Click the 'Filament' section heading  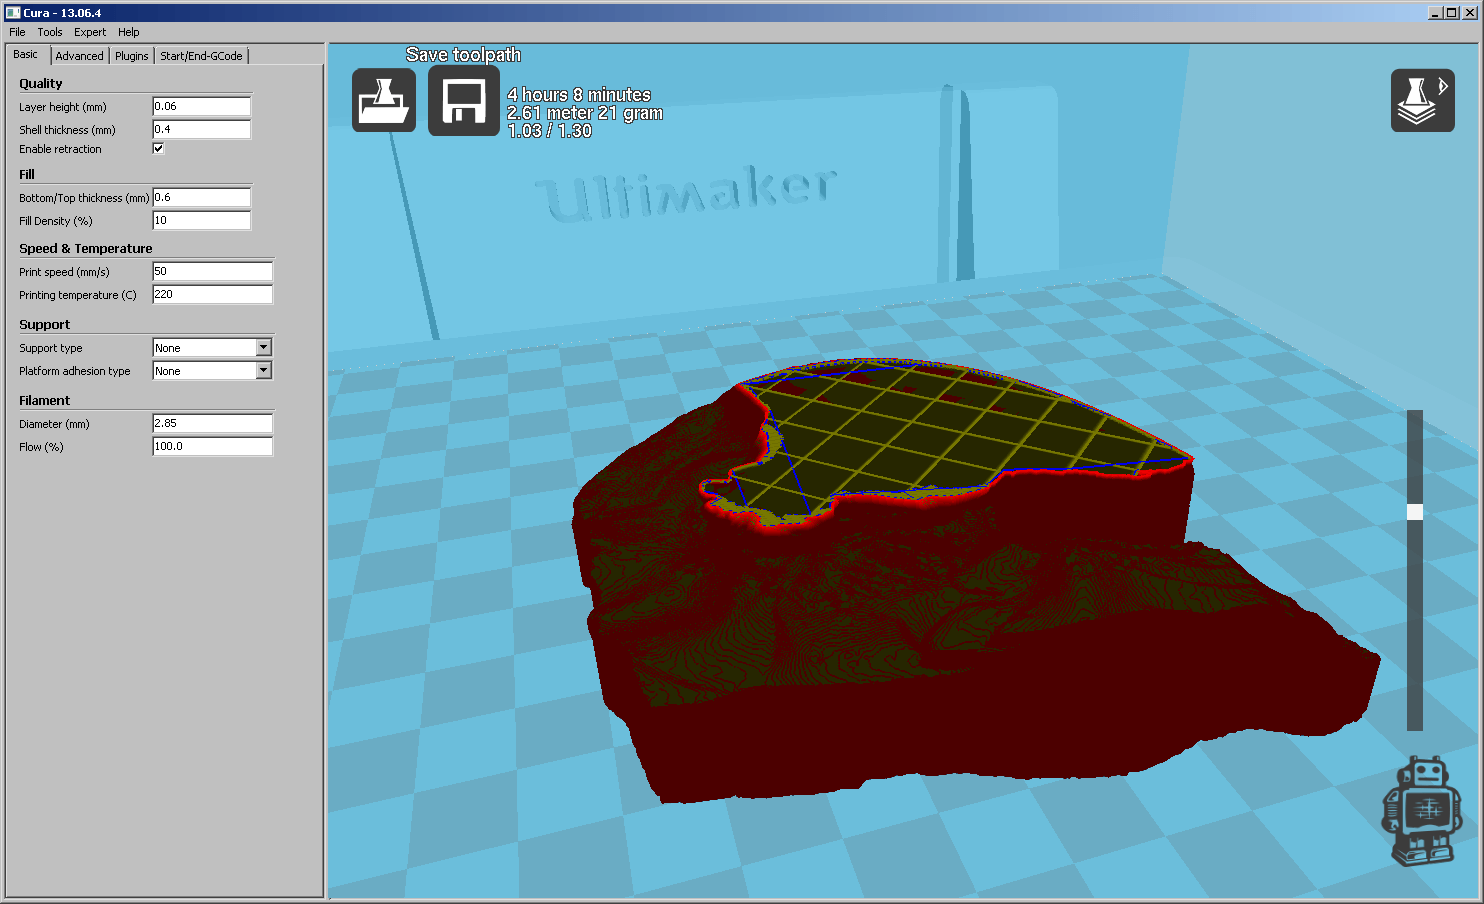coord(45,401)
